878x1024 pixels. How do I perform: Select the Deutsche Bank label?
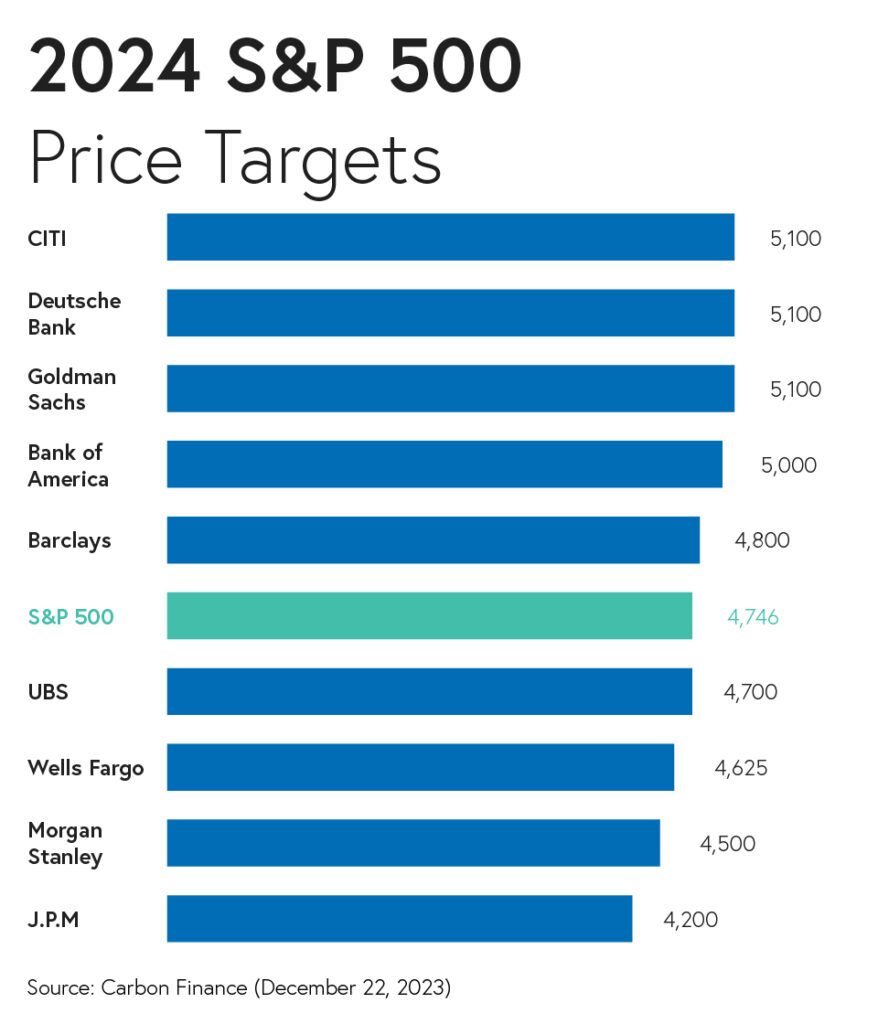tap(74, 313)
